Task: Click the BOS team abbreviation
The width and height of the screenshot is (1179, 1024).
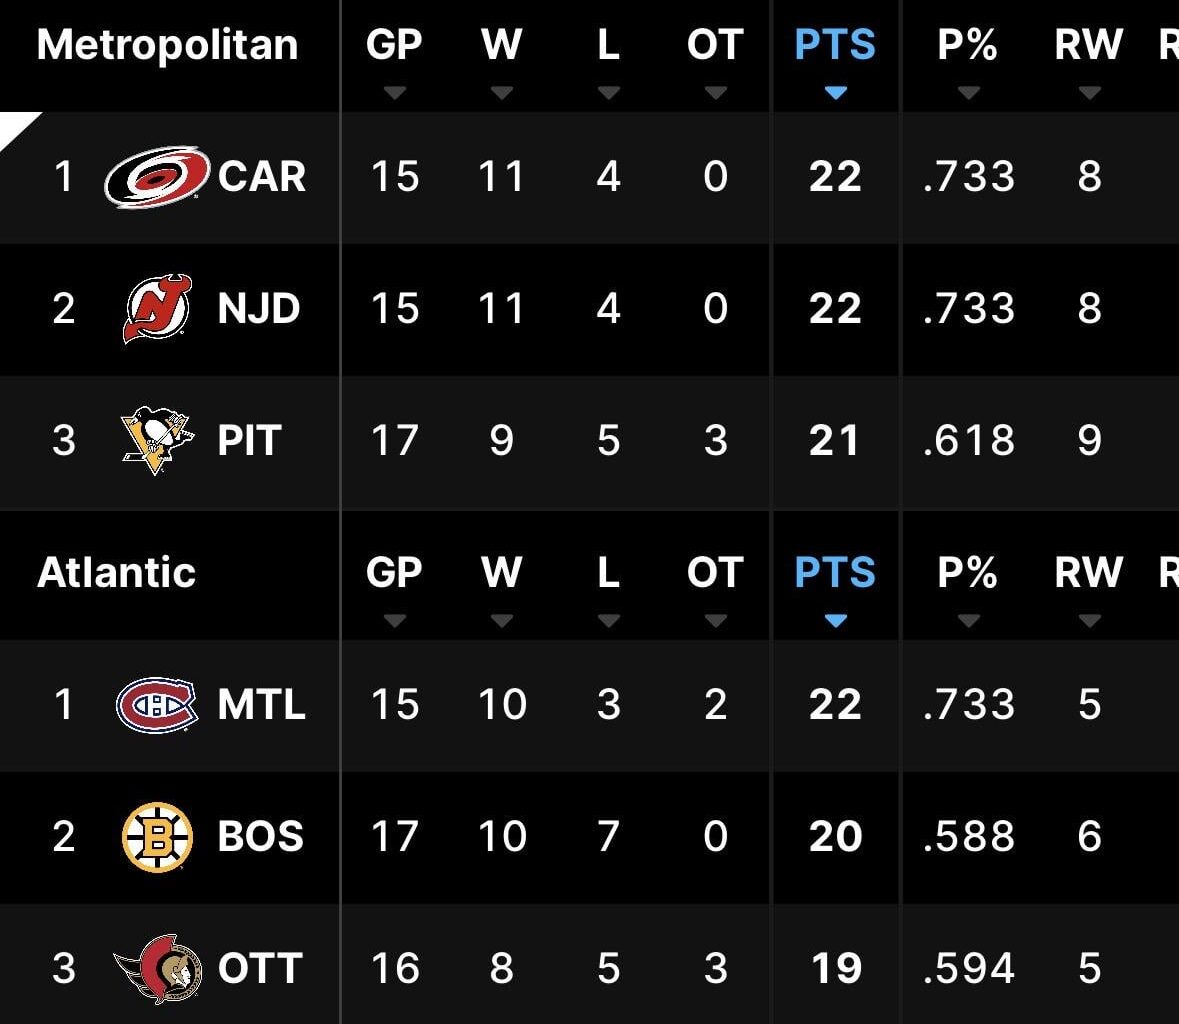Action: (x=260, y=837)
